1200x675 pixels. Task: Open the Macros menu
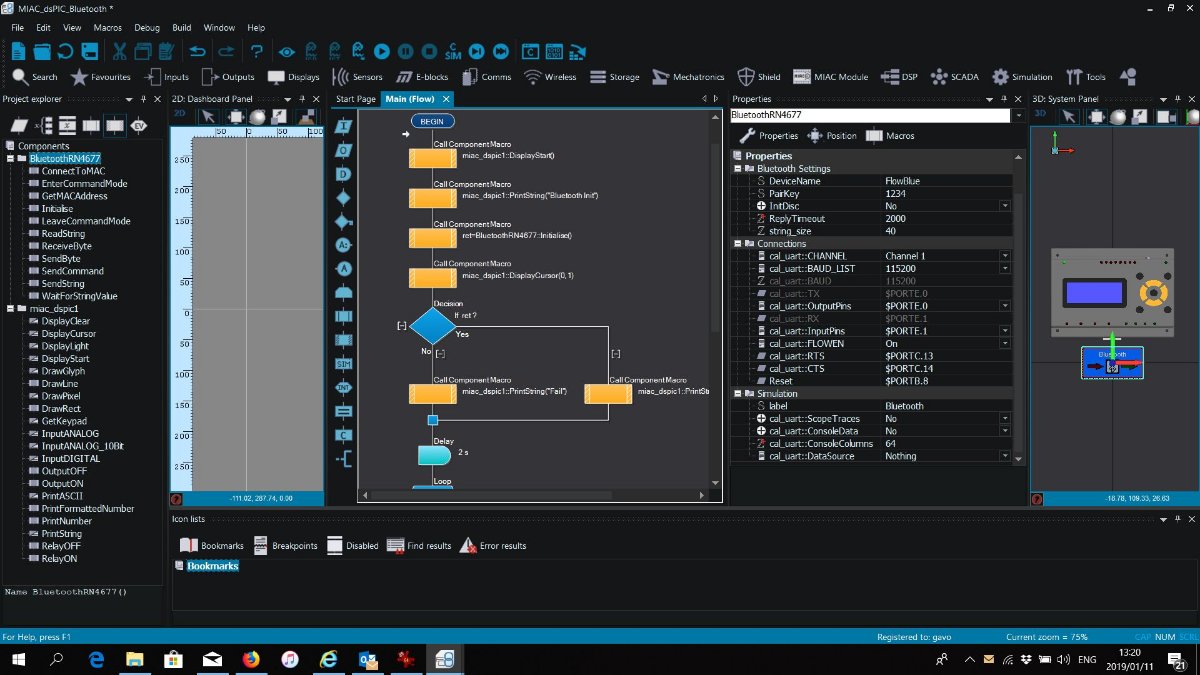(108, 28)
